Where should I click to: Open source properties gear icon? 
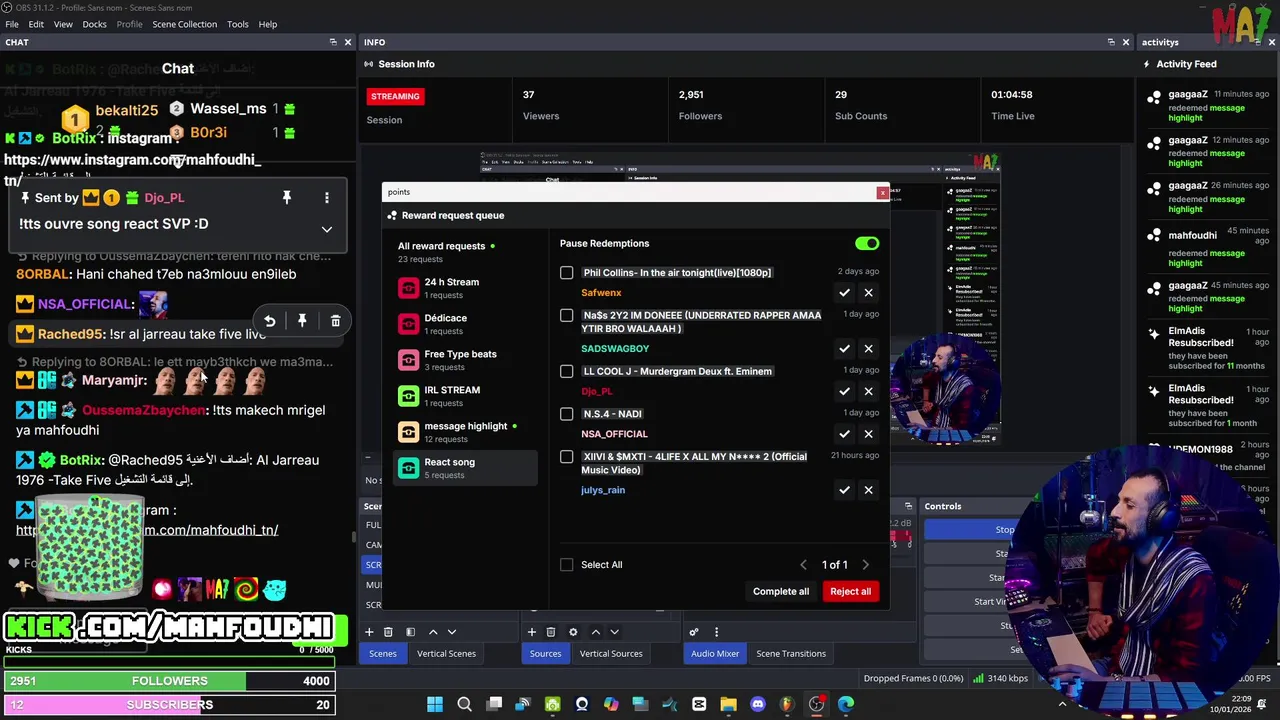[x=573, y=632]
